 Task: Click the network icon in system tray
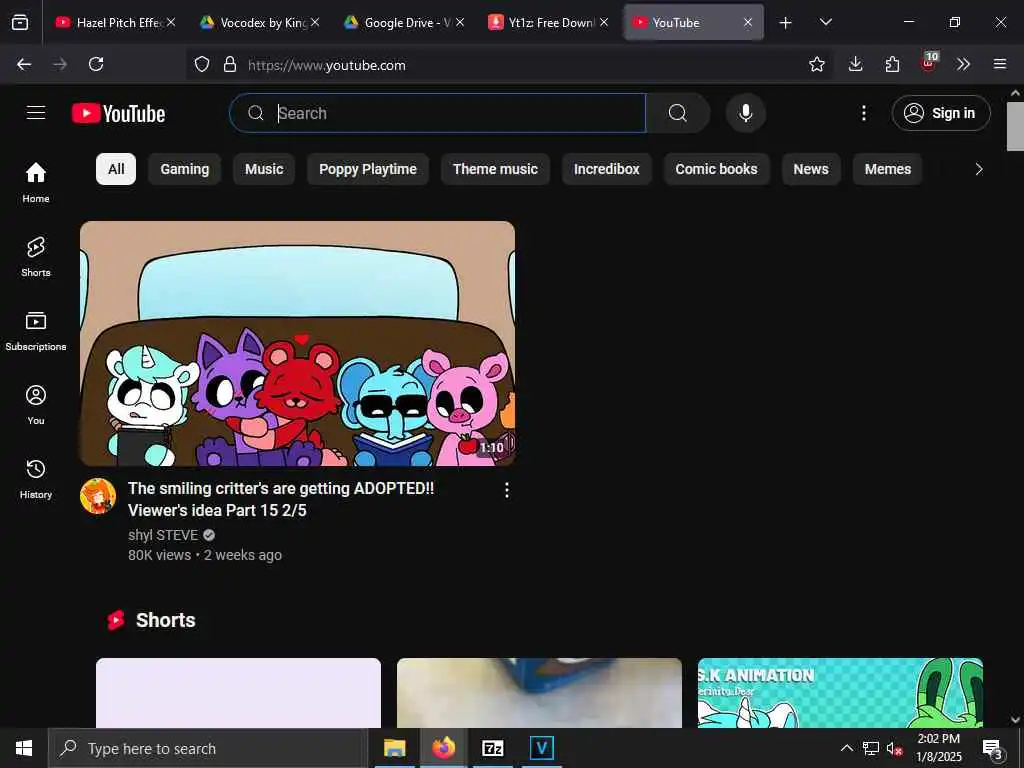pyautogui.click(x=871, y=748)
